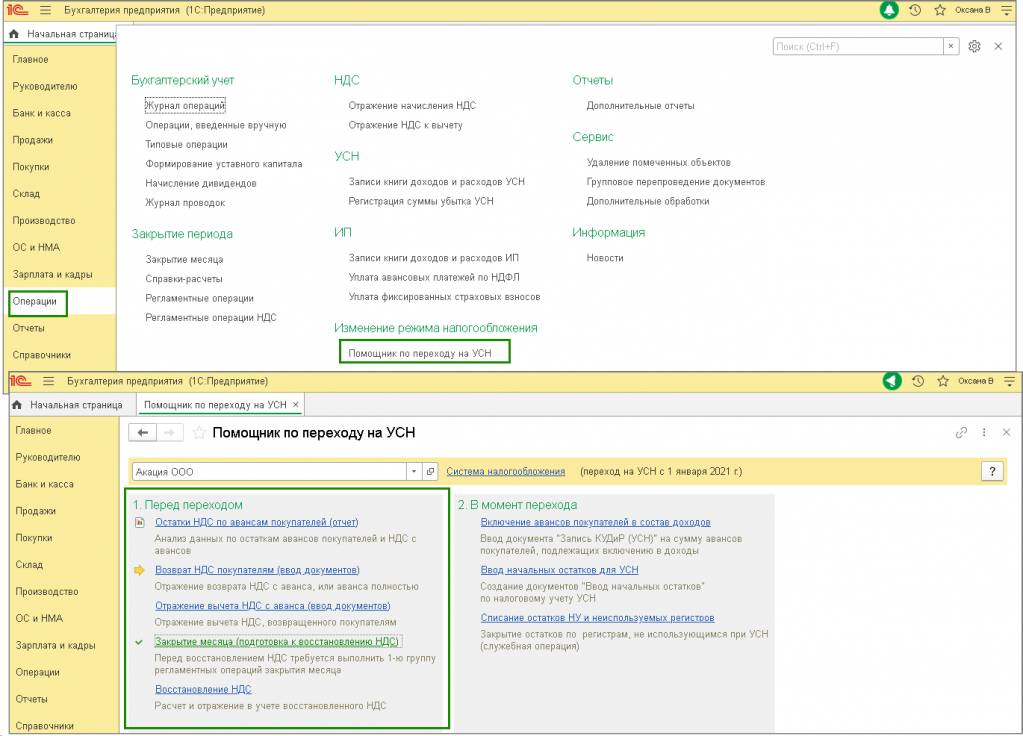Image resolution: width=1023 pixels, height=736 pixels.
Task: Click the Поиск (Ctrl+F) search field
Action: [x=858, y=46]
